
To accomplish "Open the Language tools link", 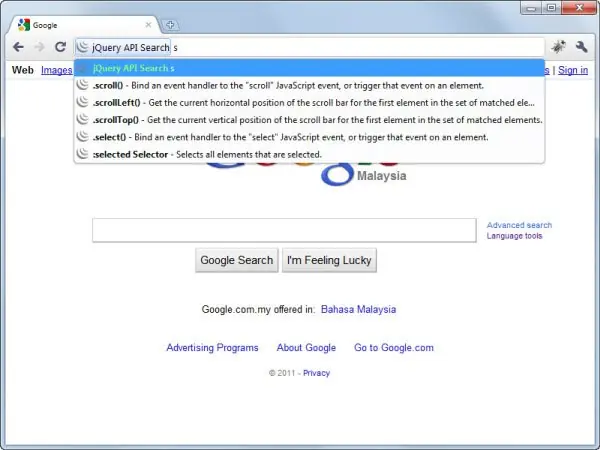I will tap(514, 236).
